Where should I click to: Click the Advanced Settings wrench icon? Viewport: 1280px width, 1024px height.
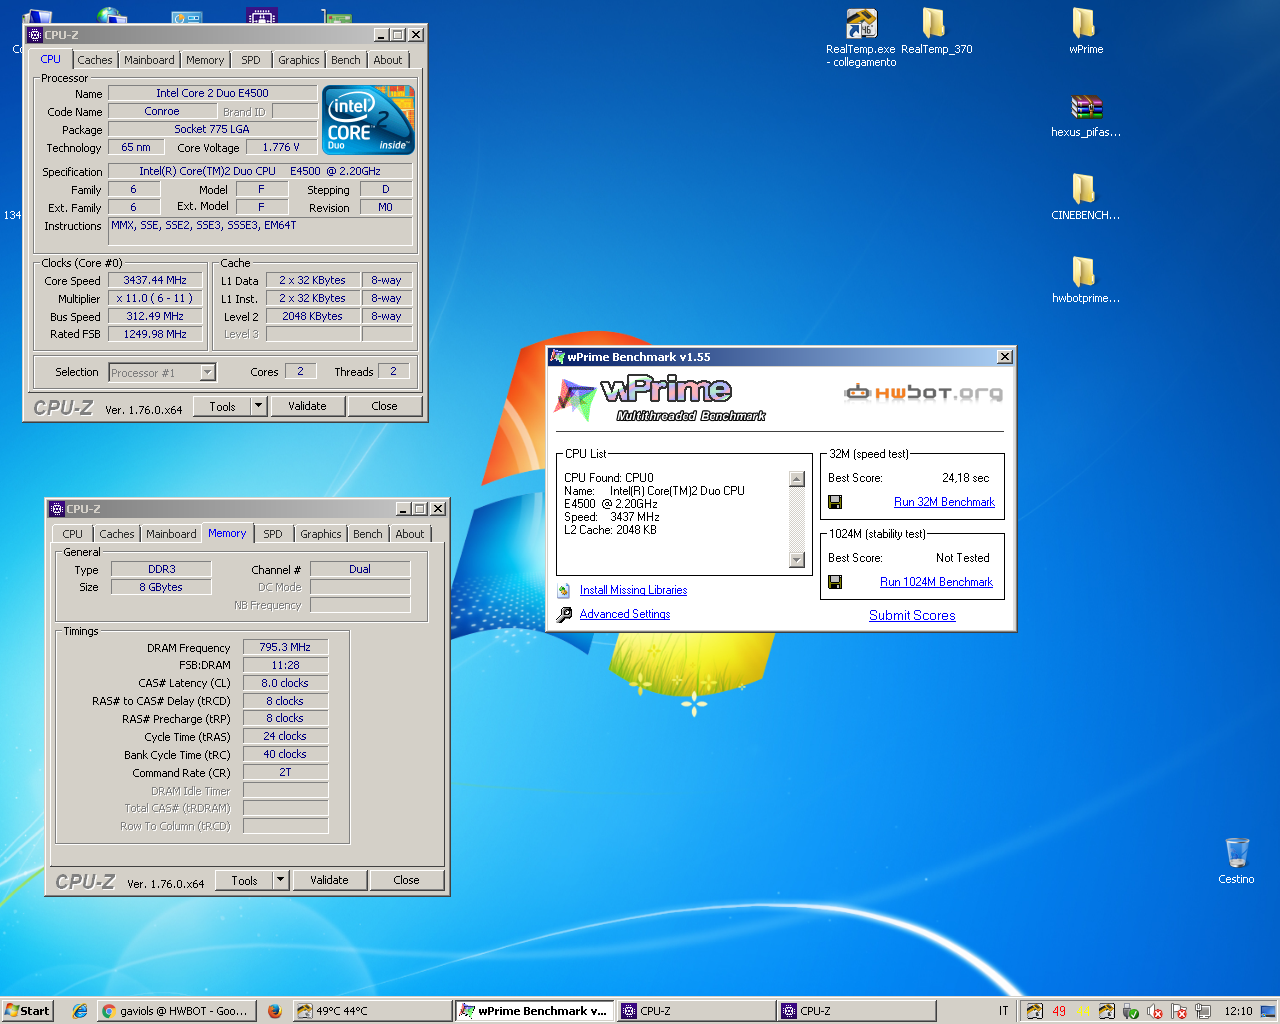[x=564, y=614]
